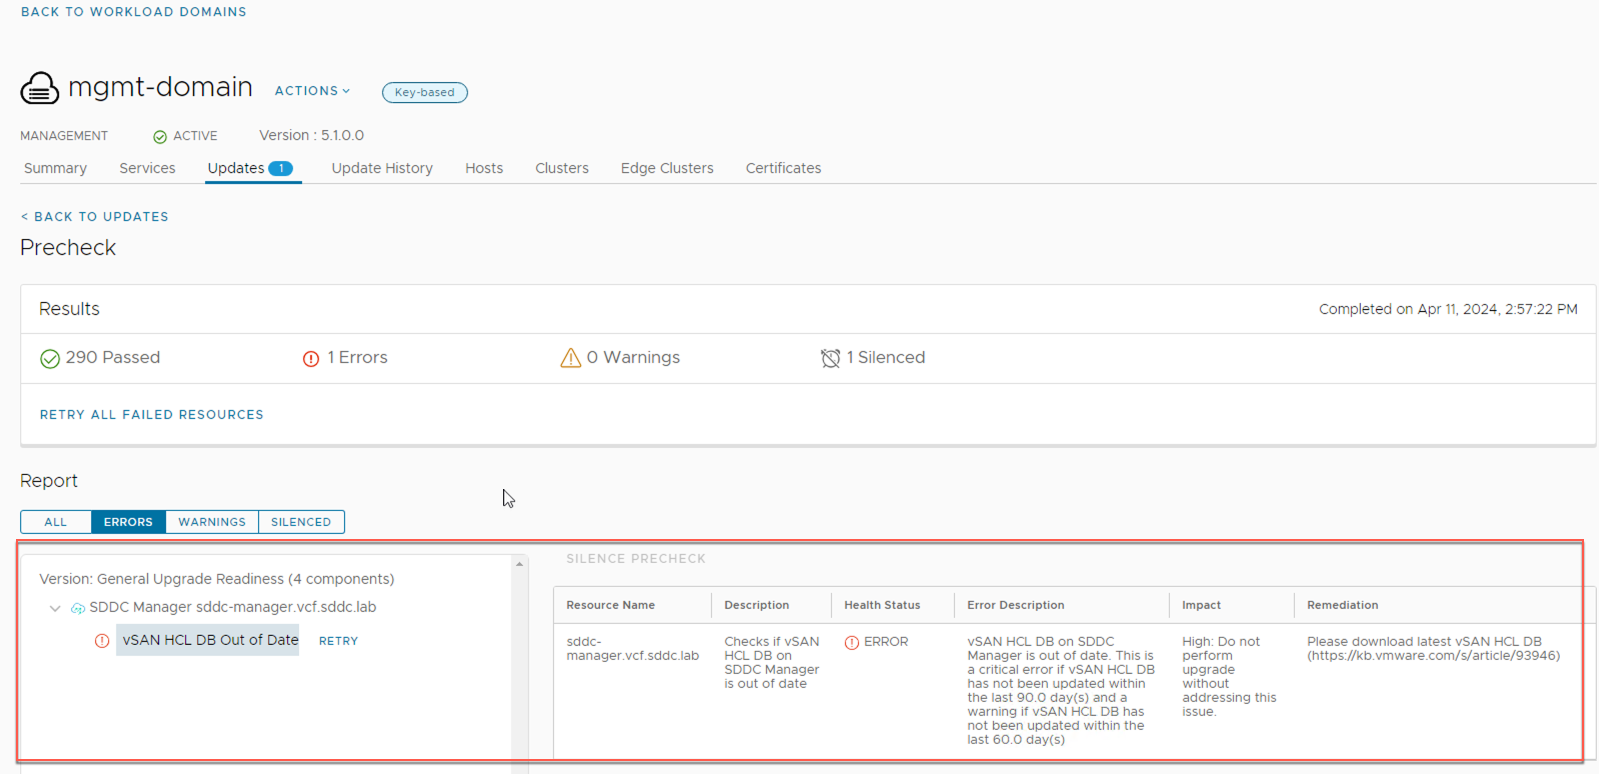Image resolution: width=1599 pixels, height=774 pixels.
Task: Click the mgmt-domain cloud icon
Action: [x=40, y=88]
